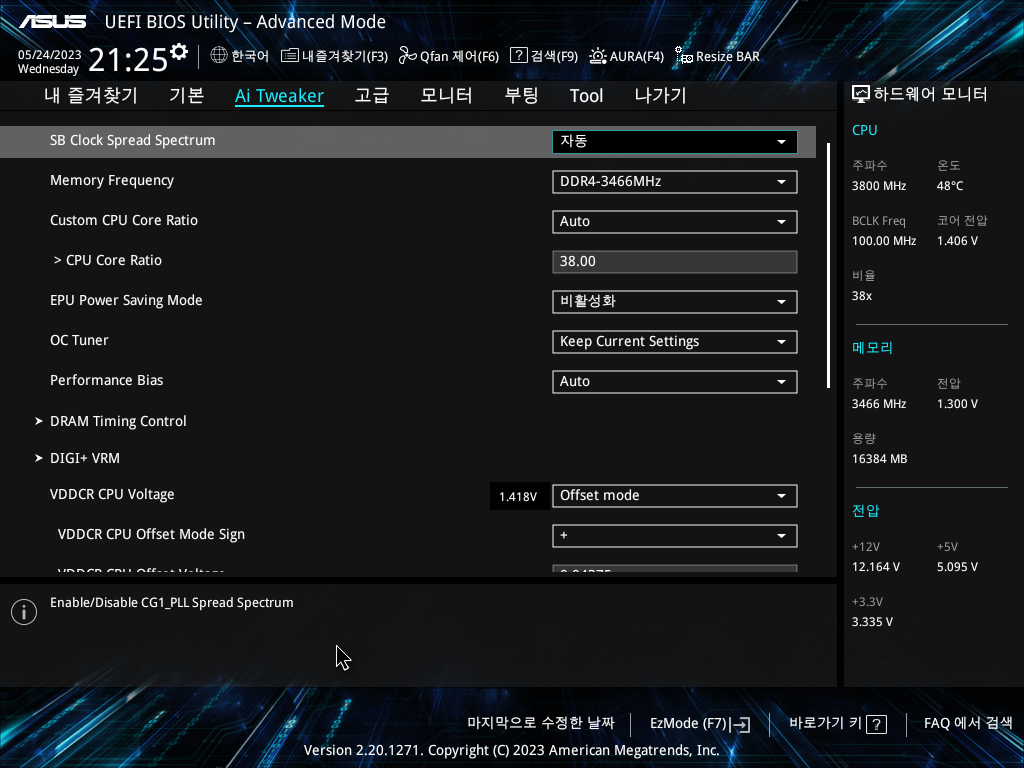Open Qfan 제어(F6) fan icon
1024x768 pixels.
pyautogui.click(x=408, y=56)
